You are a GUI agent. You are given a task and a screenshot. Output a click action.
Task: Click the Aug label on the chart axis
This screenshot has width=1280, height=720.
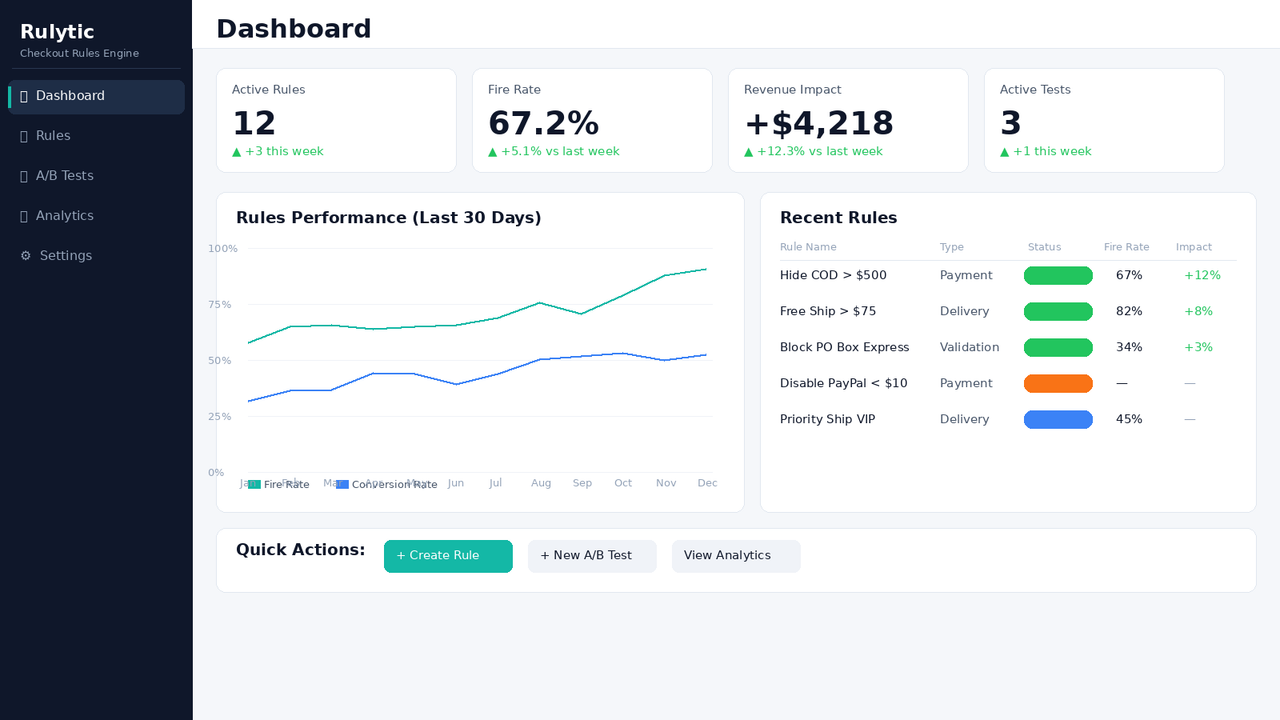click(x=541, y=484)
